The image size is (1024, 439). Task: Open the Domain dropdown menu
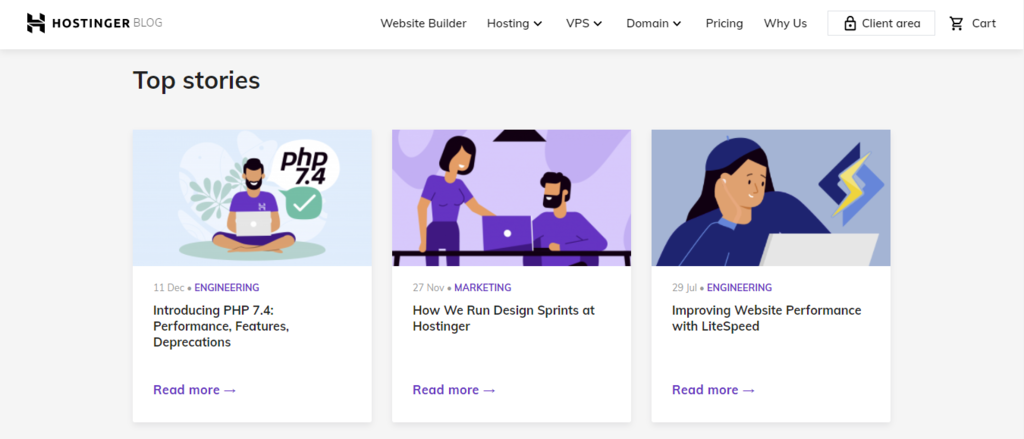654,23
